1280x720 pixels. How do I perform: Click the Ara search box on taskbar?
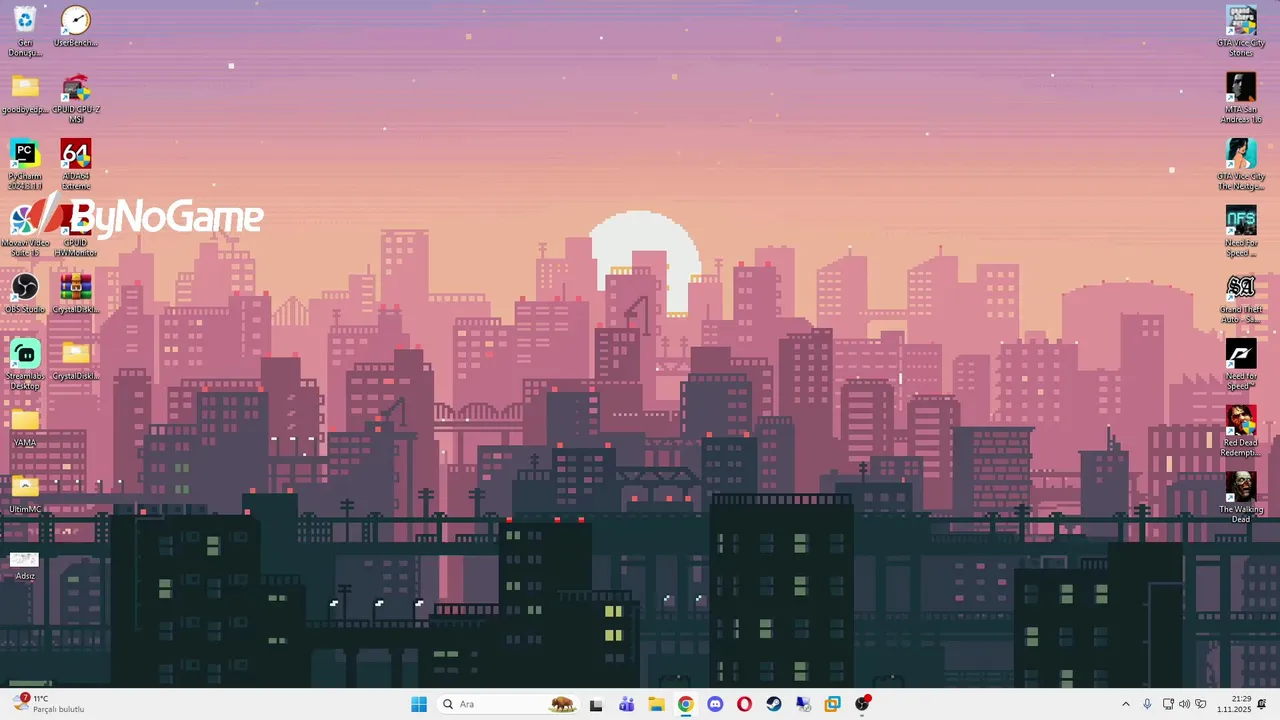click(509, 704)
